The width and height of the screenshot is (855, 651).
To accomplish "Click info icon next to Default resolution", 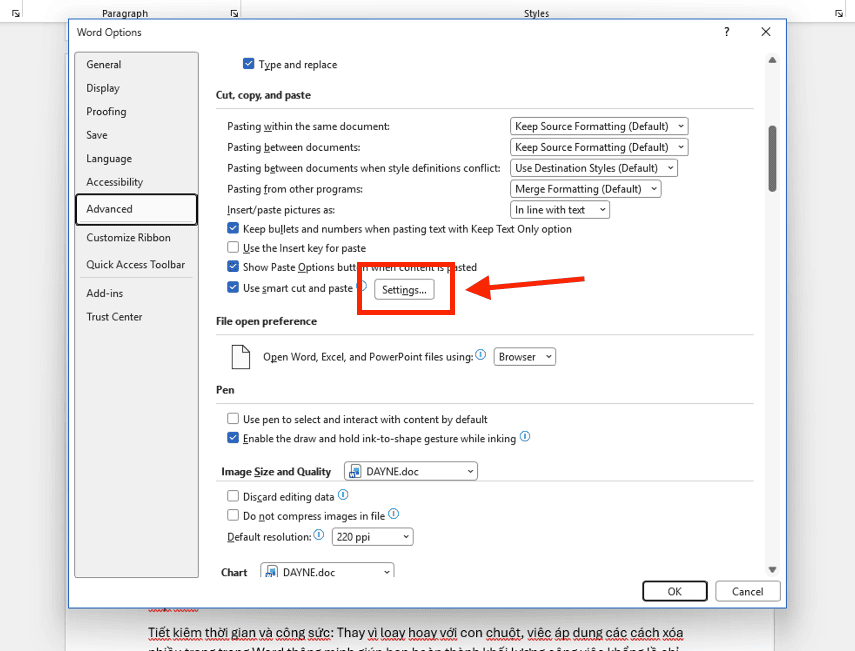I will click(x=319, y=535).
